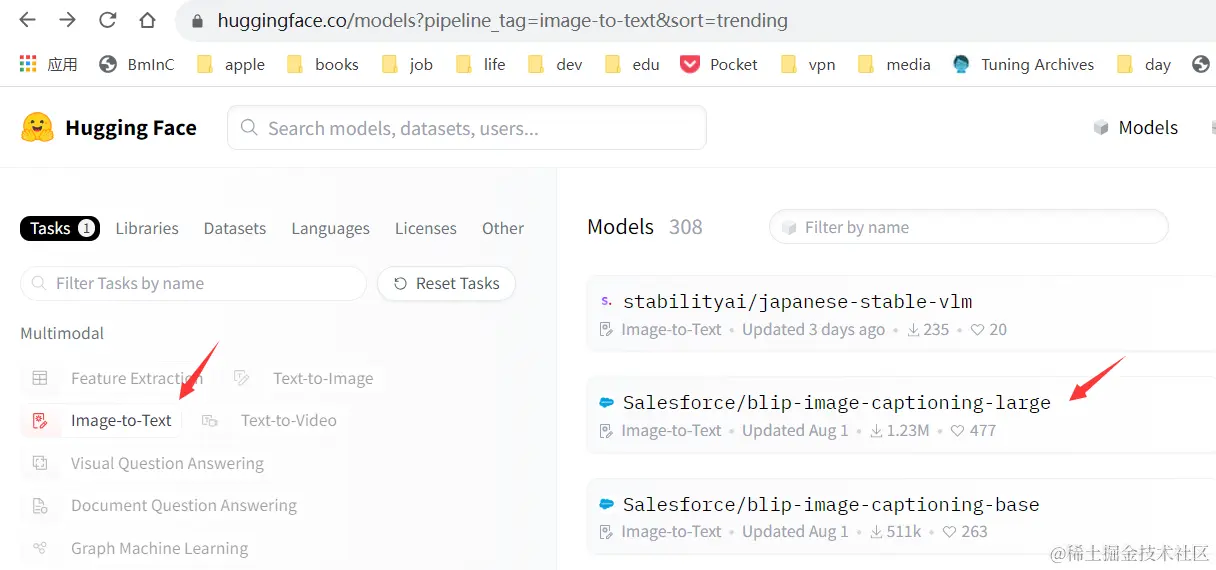Open the stabilityai/japanese-stable-vlm model
Viewport: 1216px width, 570px height.
click(x=797, y=301)
